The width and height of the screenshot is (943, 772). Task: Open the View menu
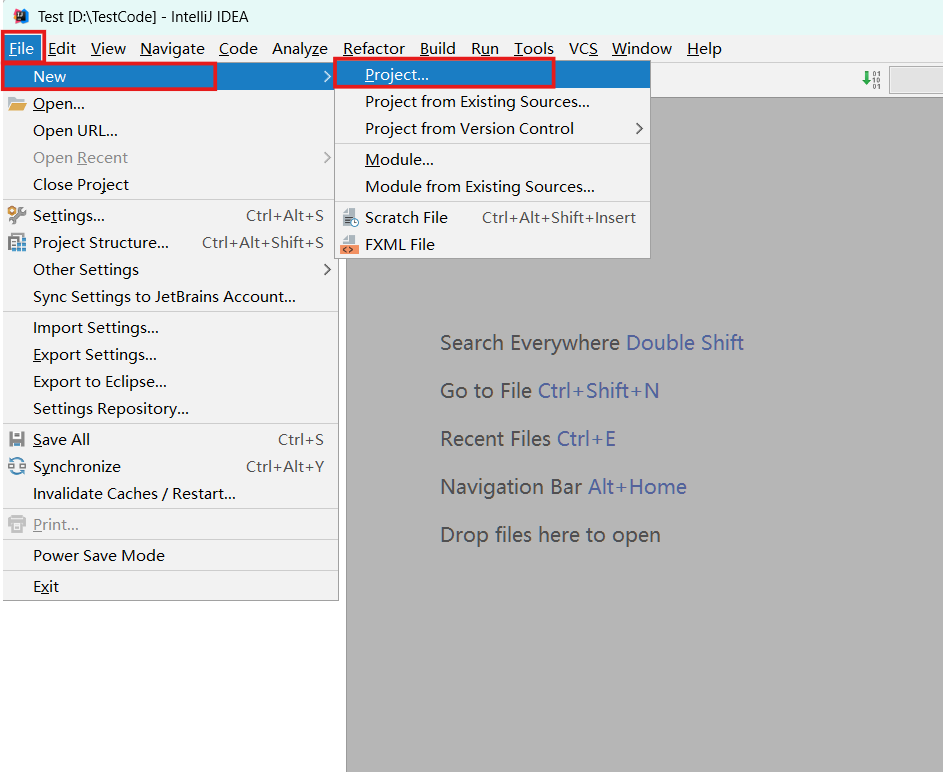[108, 48]
